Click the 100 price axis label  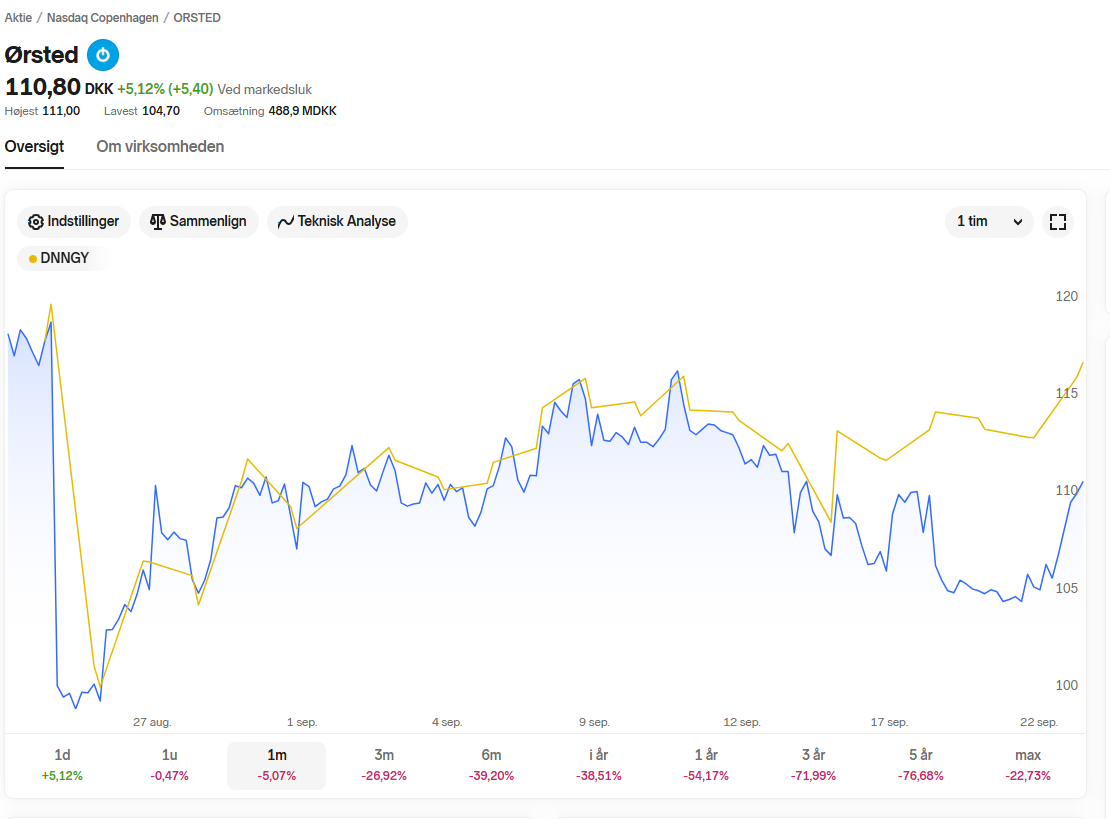(x=1066, y=685)
